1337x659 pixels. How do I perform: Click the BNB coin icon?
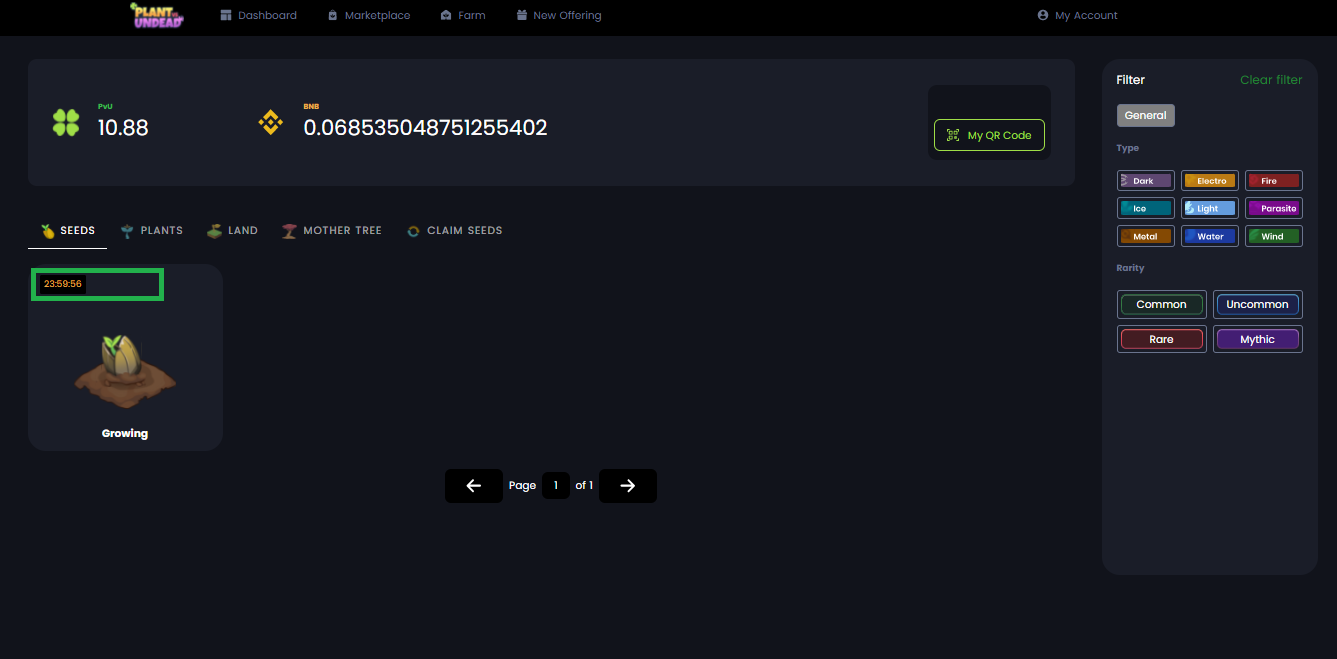click(271, 123)
